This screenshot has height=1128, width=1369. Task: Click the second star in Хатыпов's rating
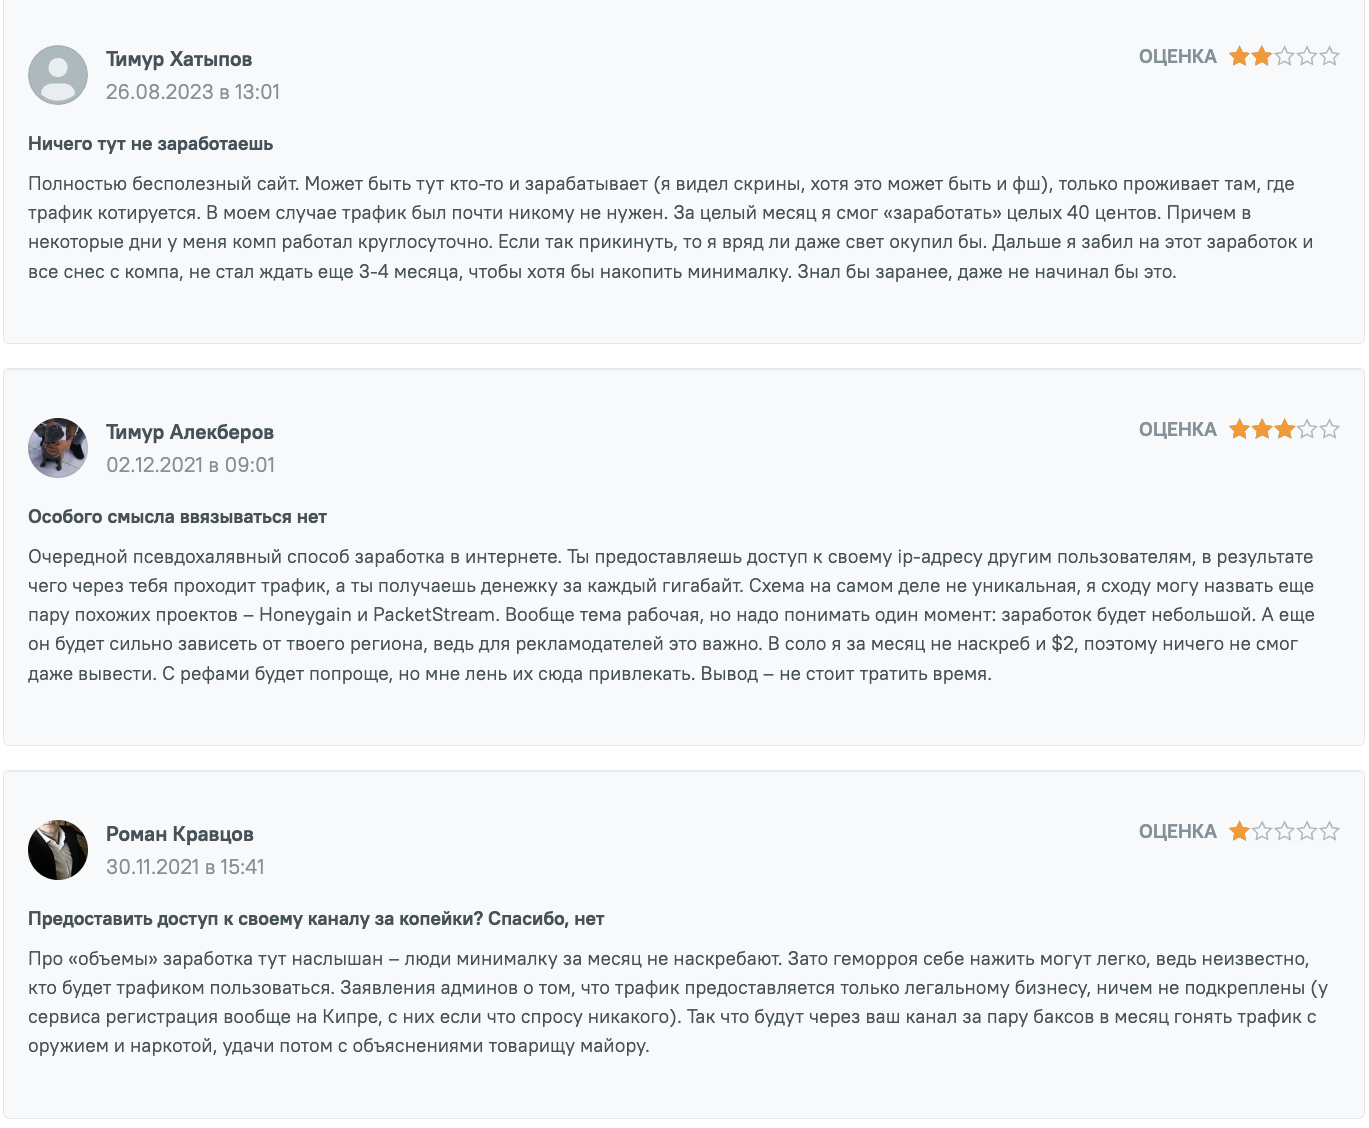coord(1262,57)
